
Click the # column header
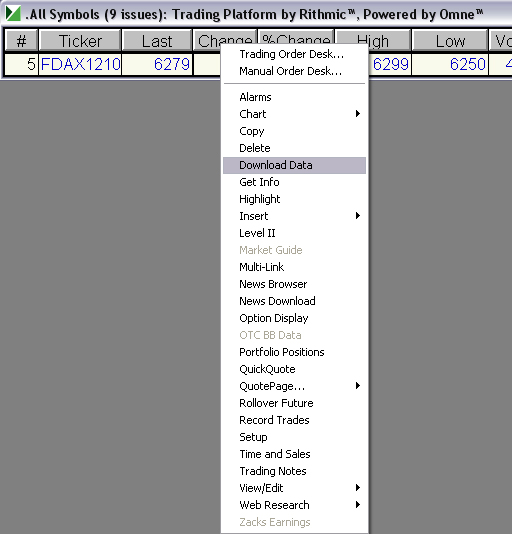21,41
